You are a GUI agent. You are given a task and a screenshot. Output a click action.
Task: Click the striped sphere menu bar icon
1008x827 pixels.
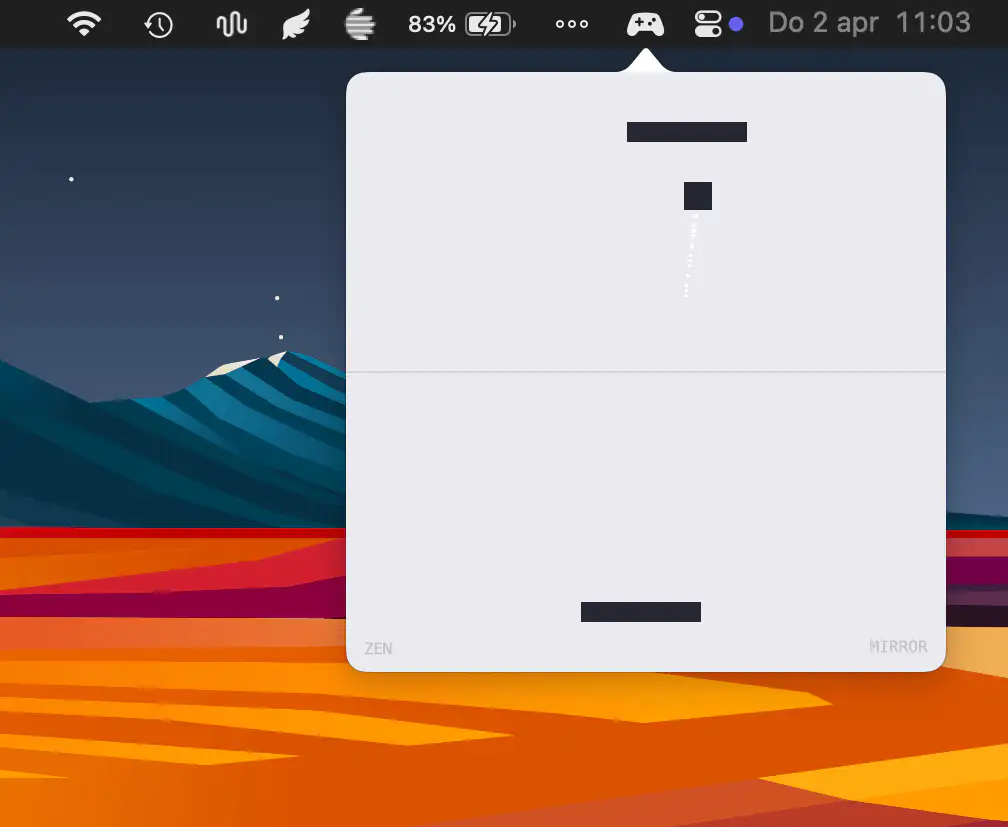(x=359, y=24)
